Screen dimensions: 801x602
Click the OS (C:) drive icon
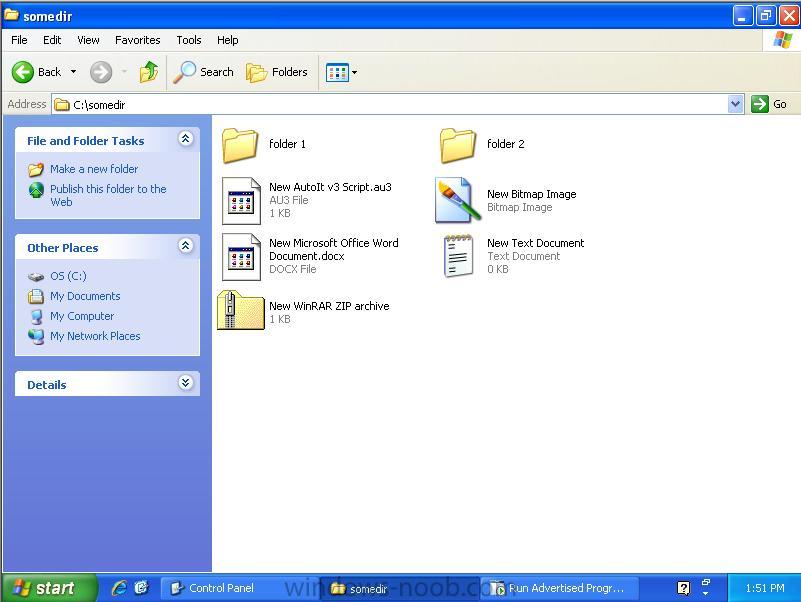point(36,276)
